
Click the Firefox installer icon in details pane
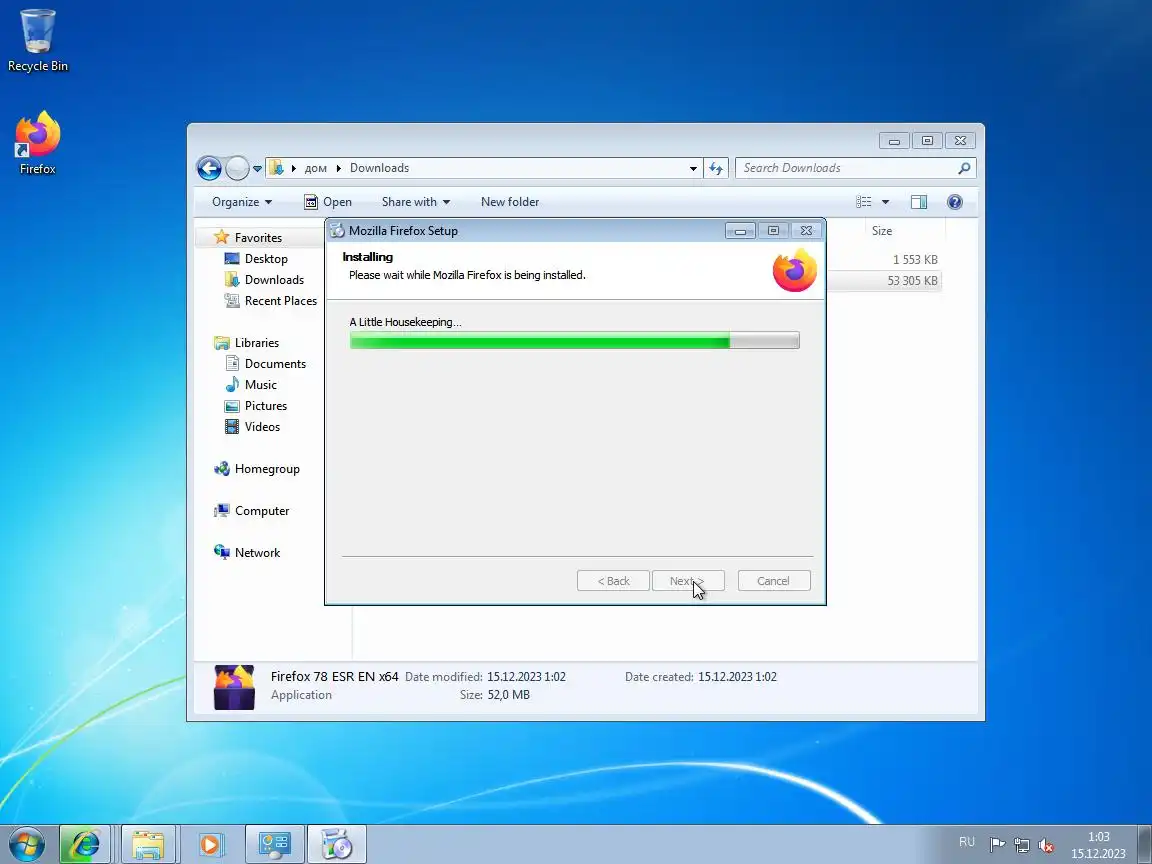pyautogui.click(x=234, y=687)
